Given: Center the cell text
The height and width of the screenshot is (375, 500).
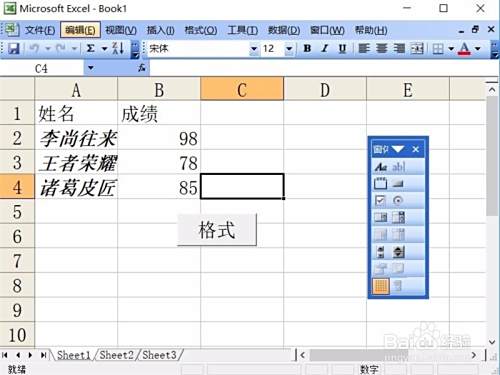Looking at the screenshot, I should tap(382, 49).
